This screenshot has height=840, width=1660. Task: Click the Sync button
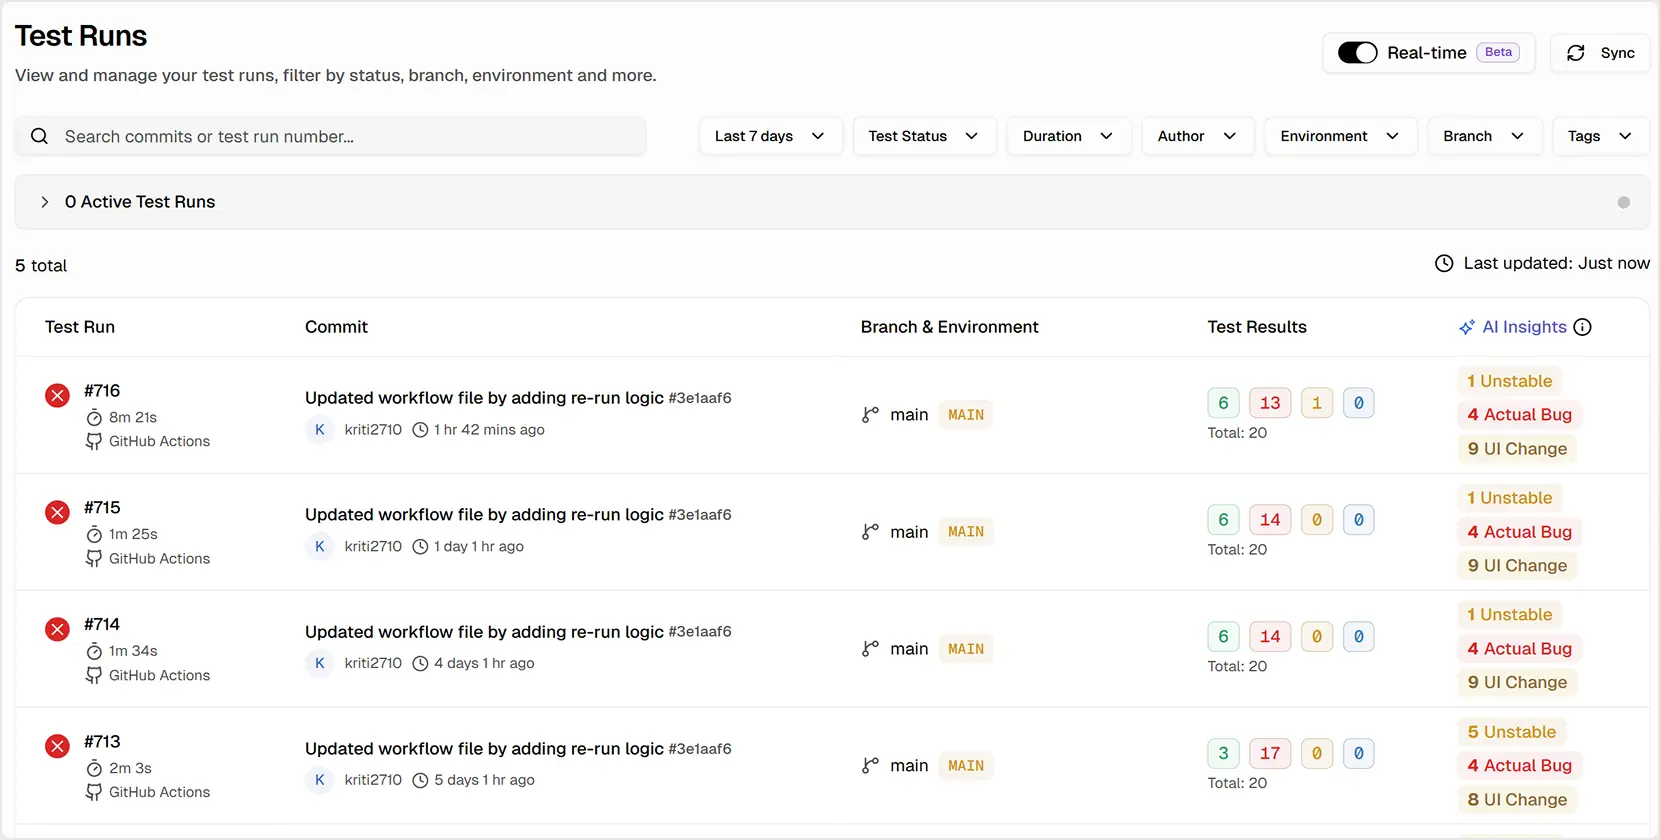pyautogui.click(x=1600, y=53)
